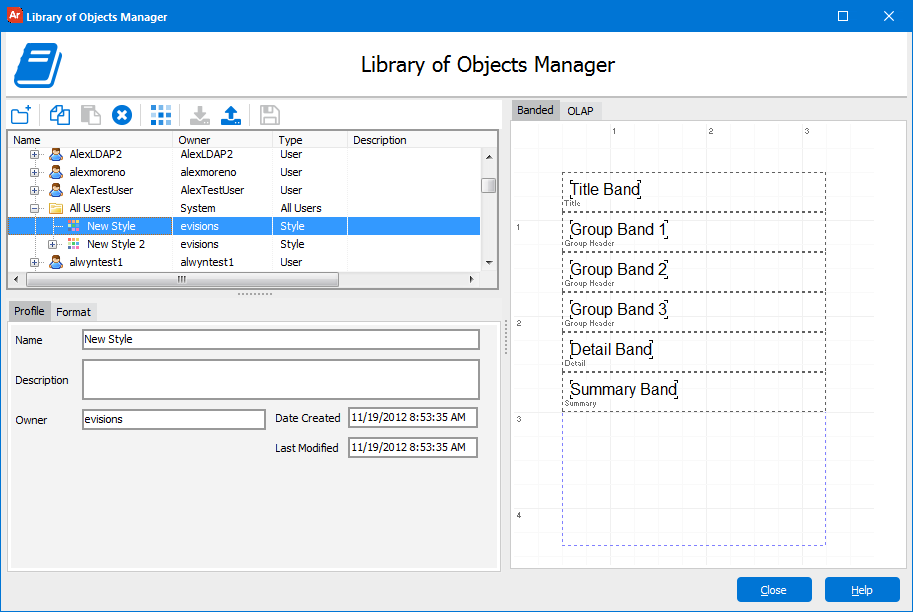Click the horizontal scrollbar thumb under tree
Image resolution: width=913 pixels, height=612 pixels.
click(182, 280)
